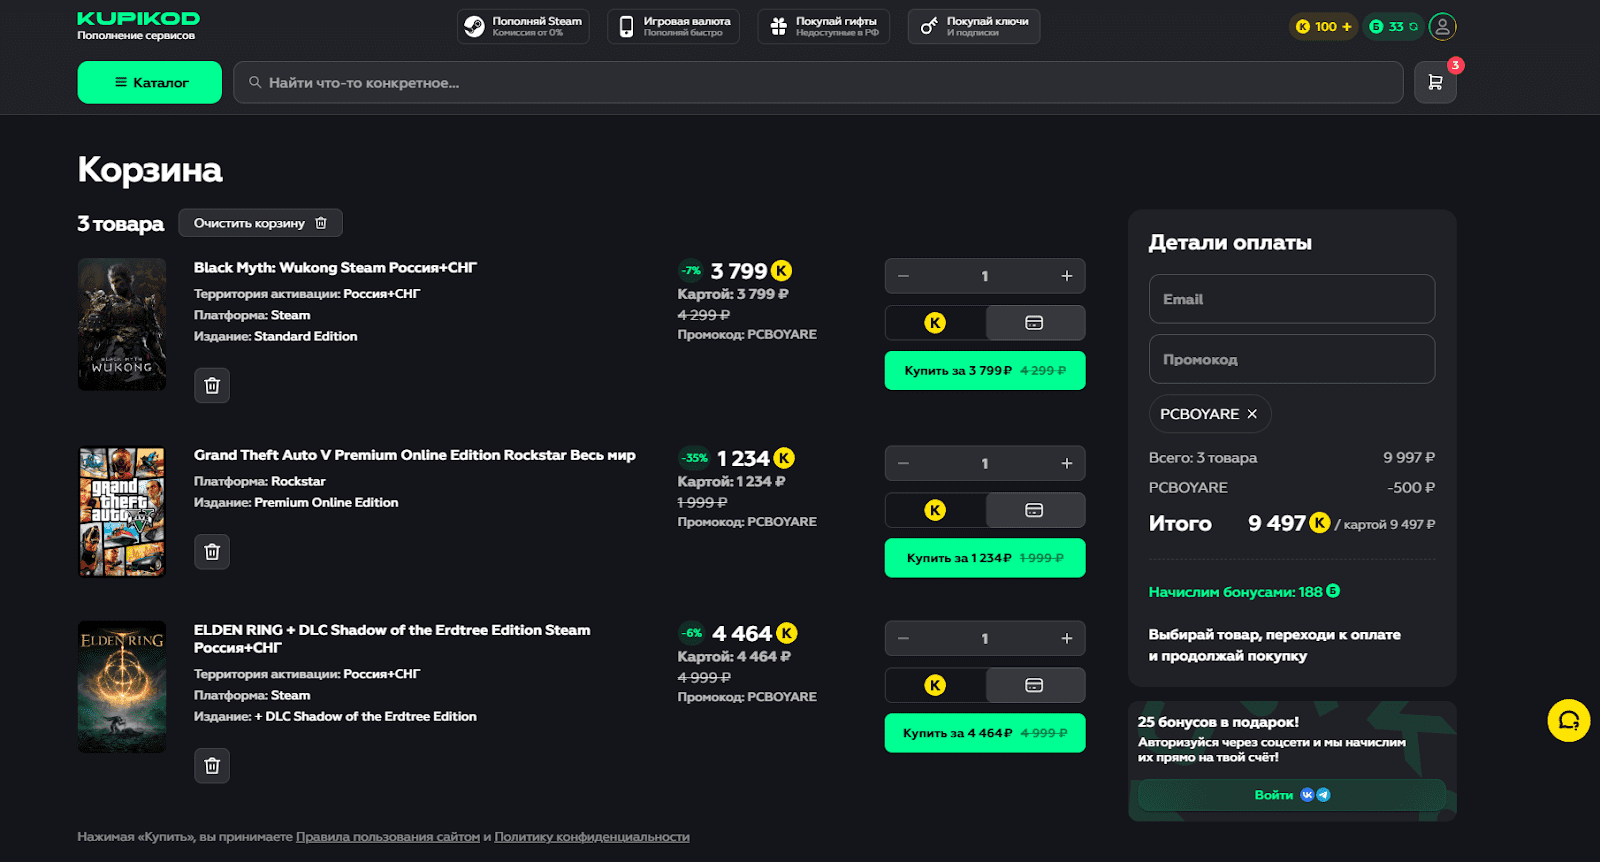Screen dimensions: 1600x862
Task: Increase quantity of ELDEN RING
Action: point(1067,638)
